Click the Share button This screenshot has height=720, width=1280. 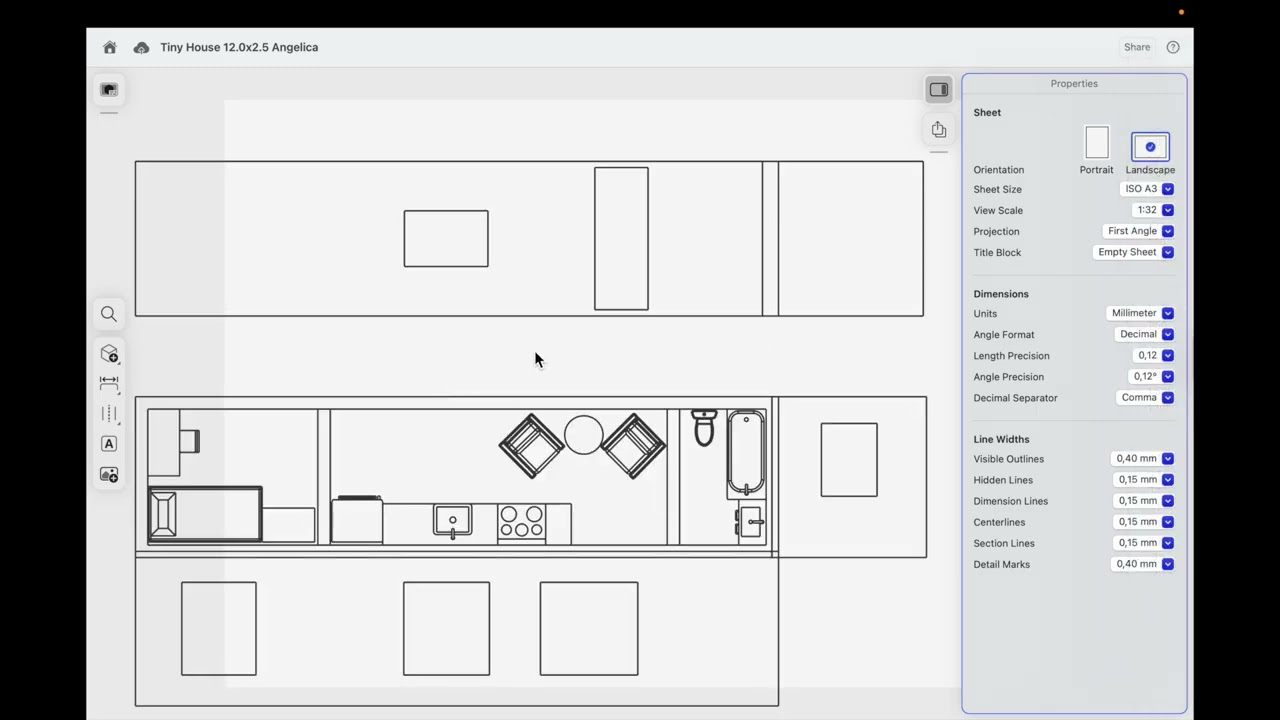click(x=1137, y=47)
